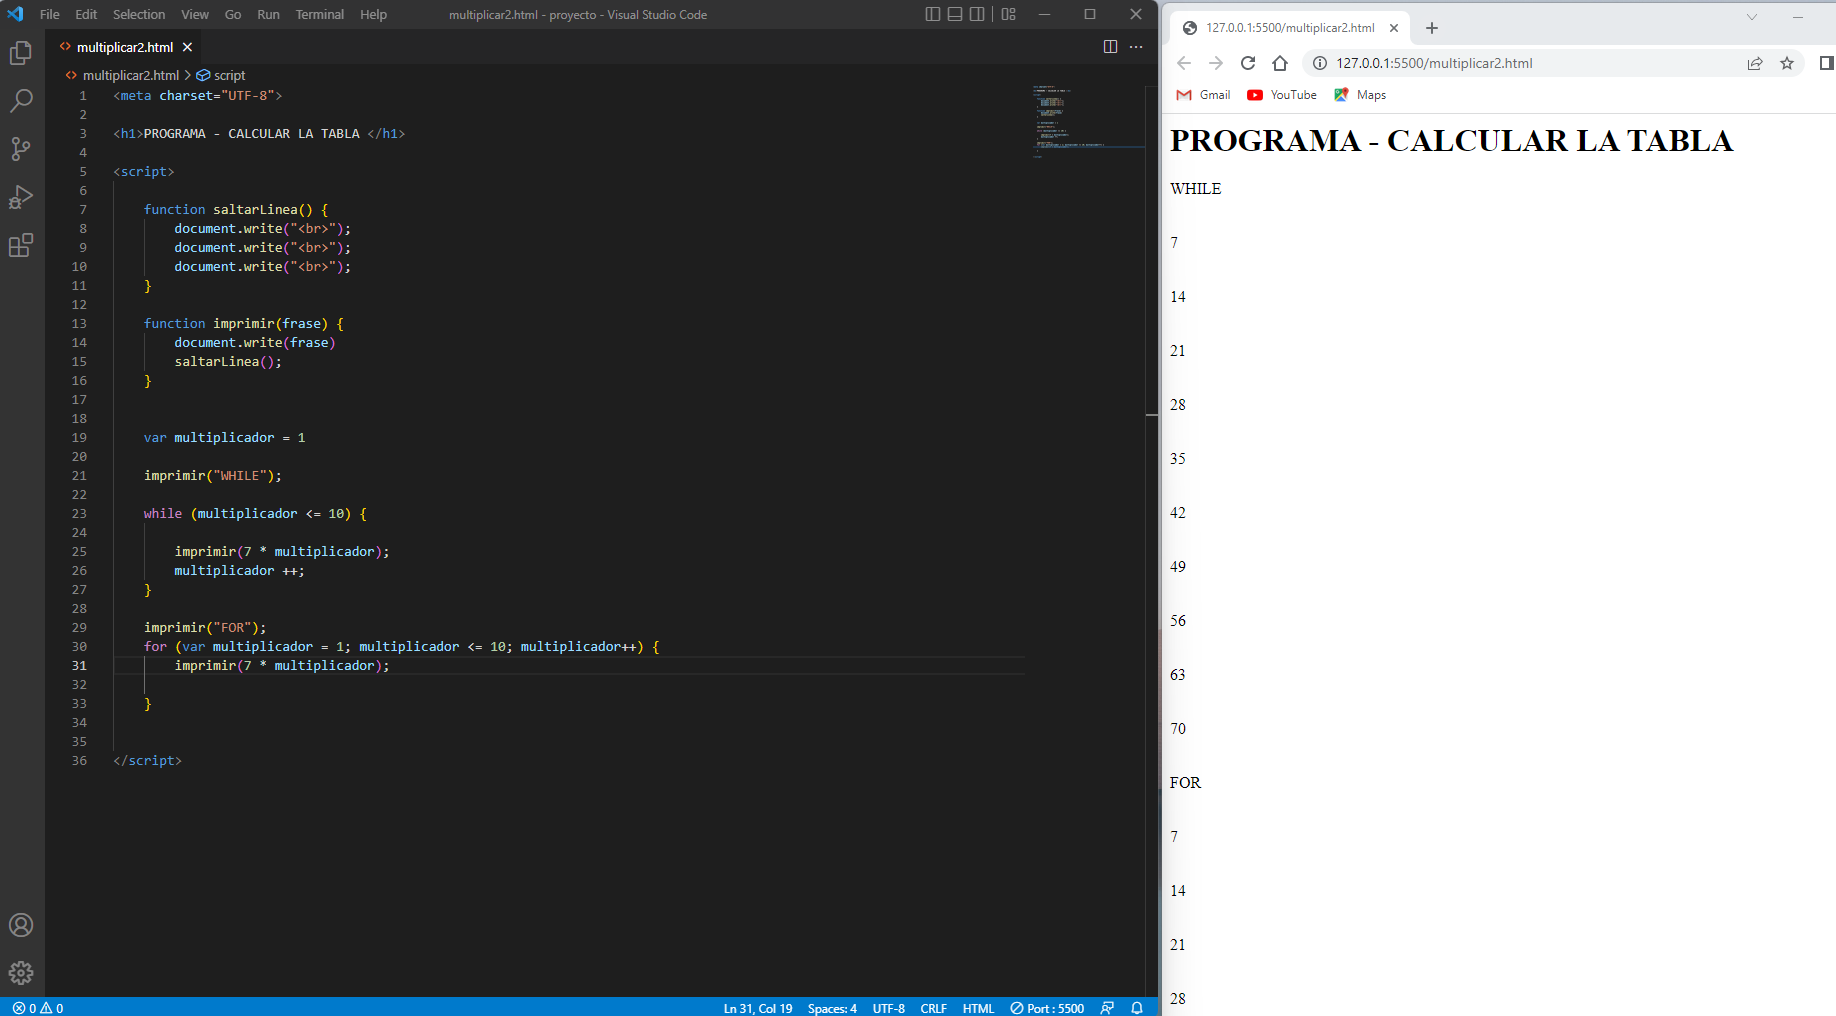The image size is (1836, 1016).
Task: Click the VS Code logo icon in title bar
Action: (15, 14)
